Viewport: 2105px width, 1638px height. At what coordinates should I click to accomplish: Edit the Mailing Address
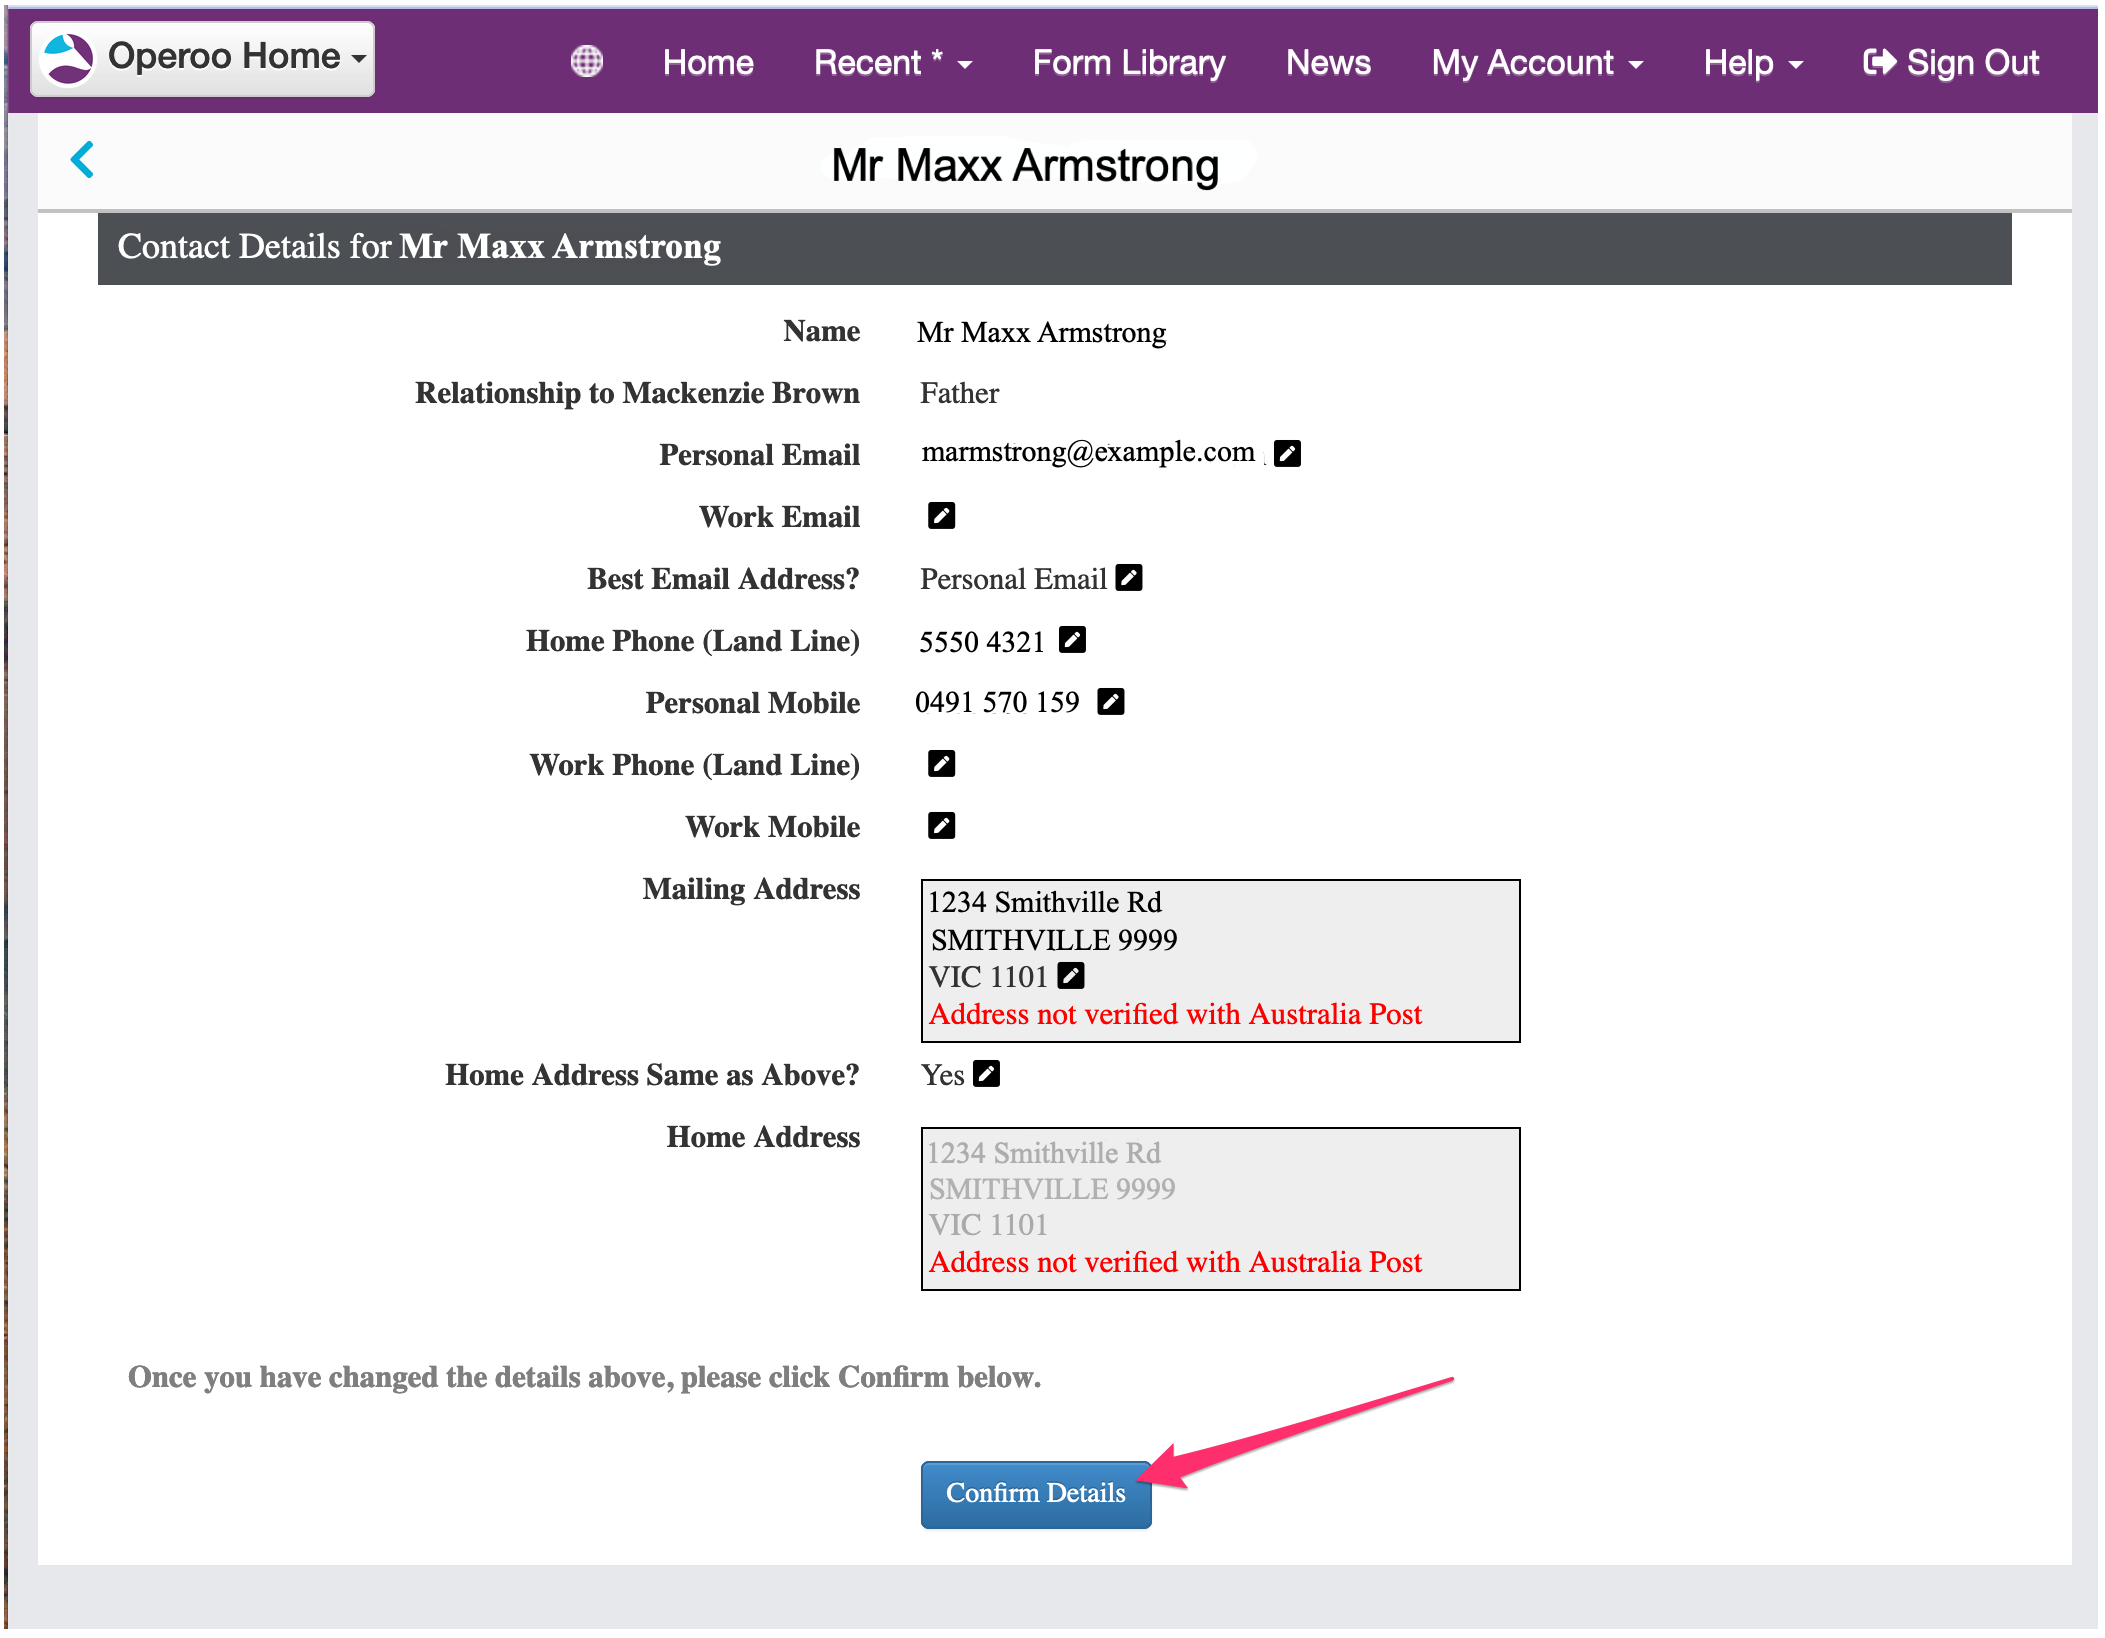coord(1071,975)
